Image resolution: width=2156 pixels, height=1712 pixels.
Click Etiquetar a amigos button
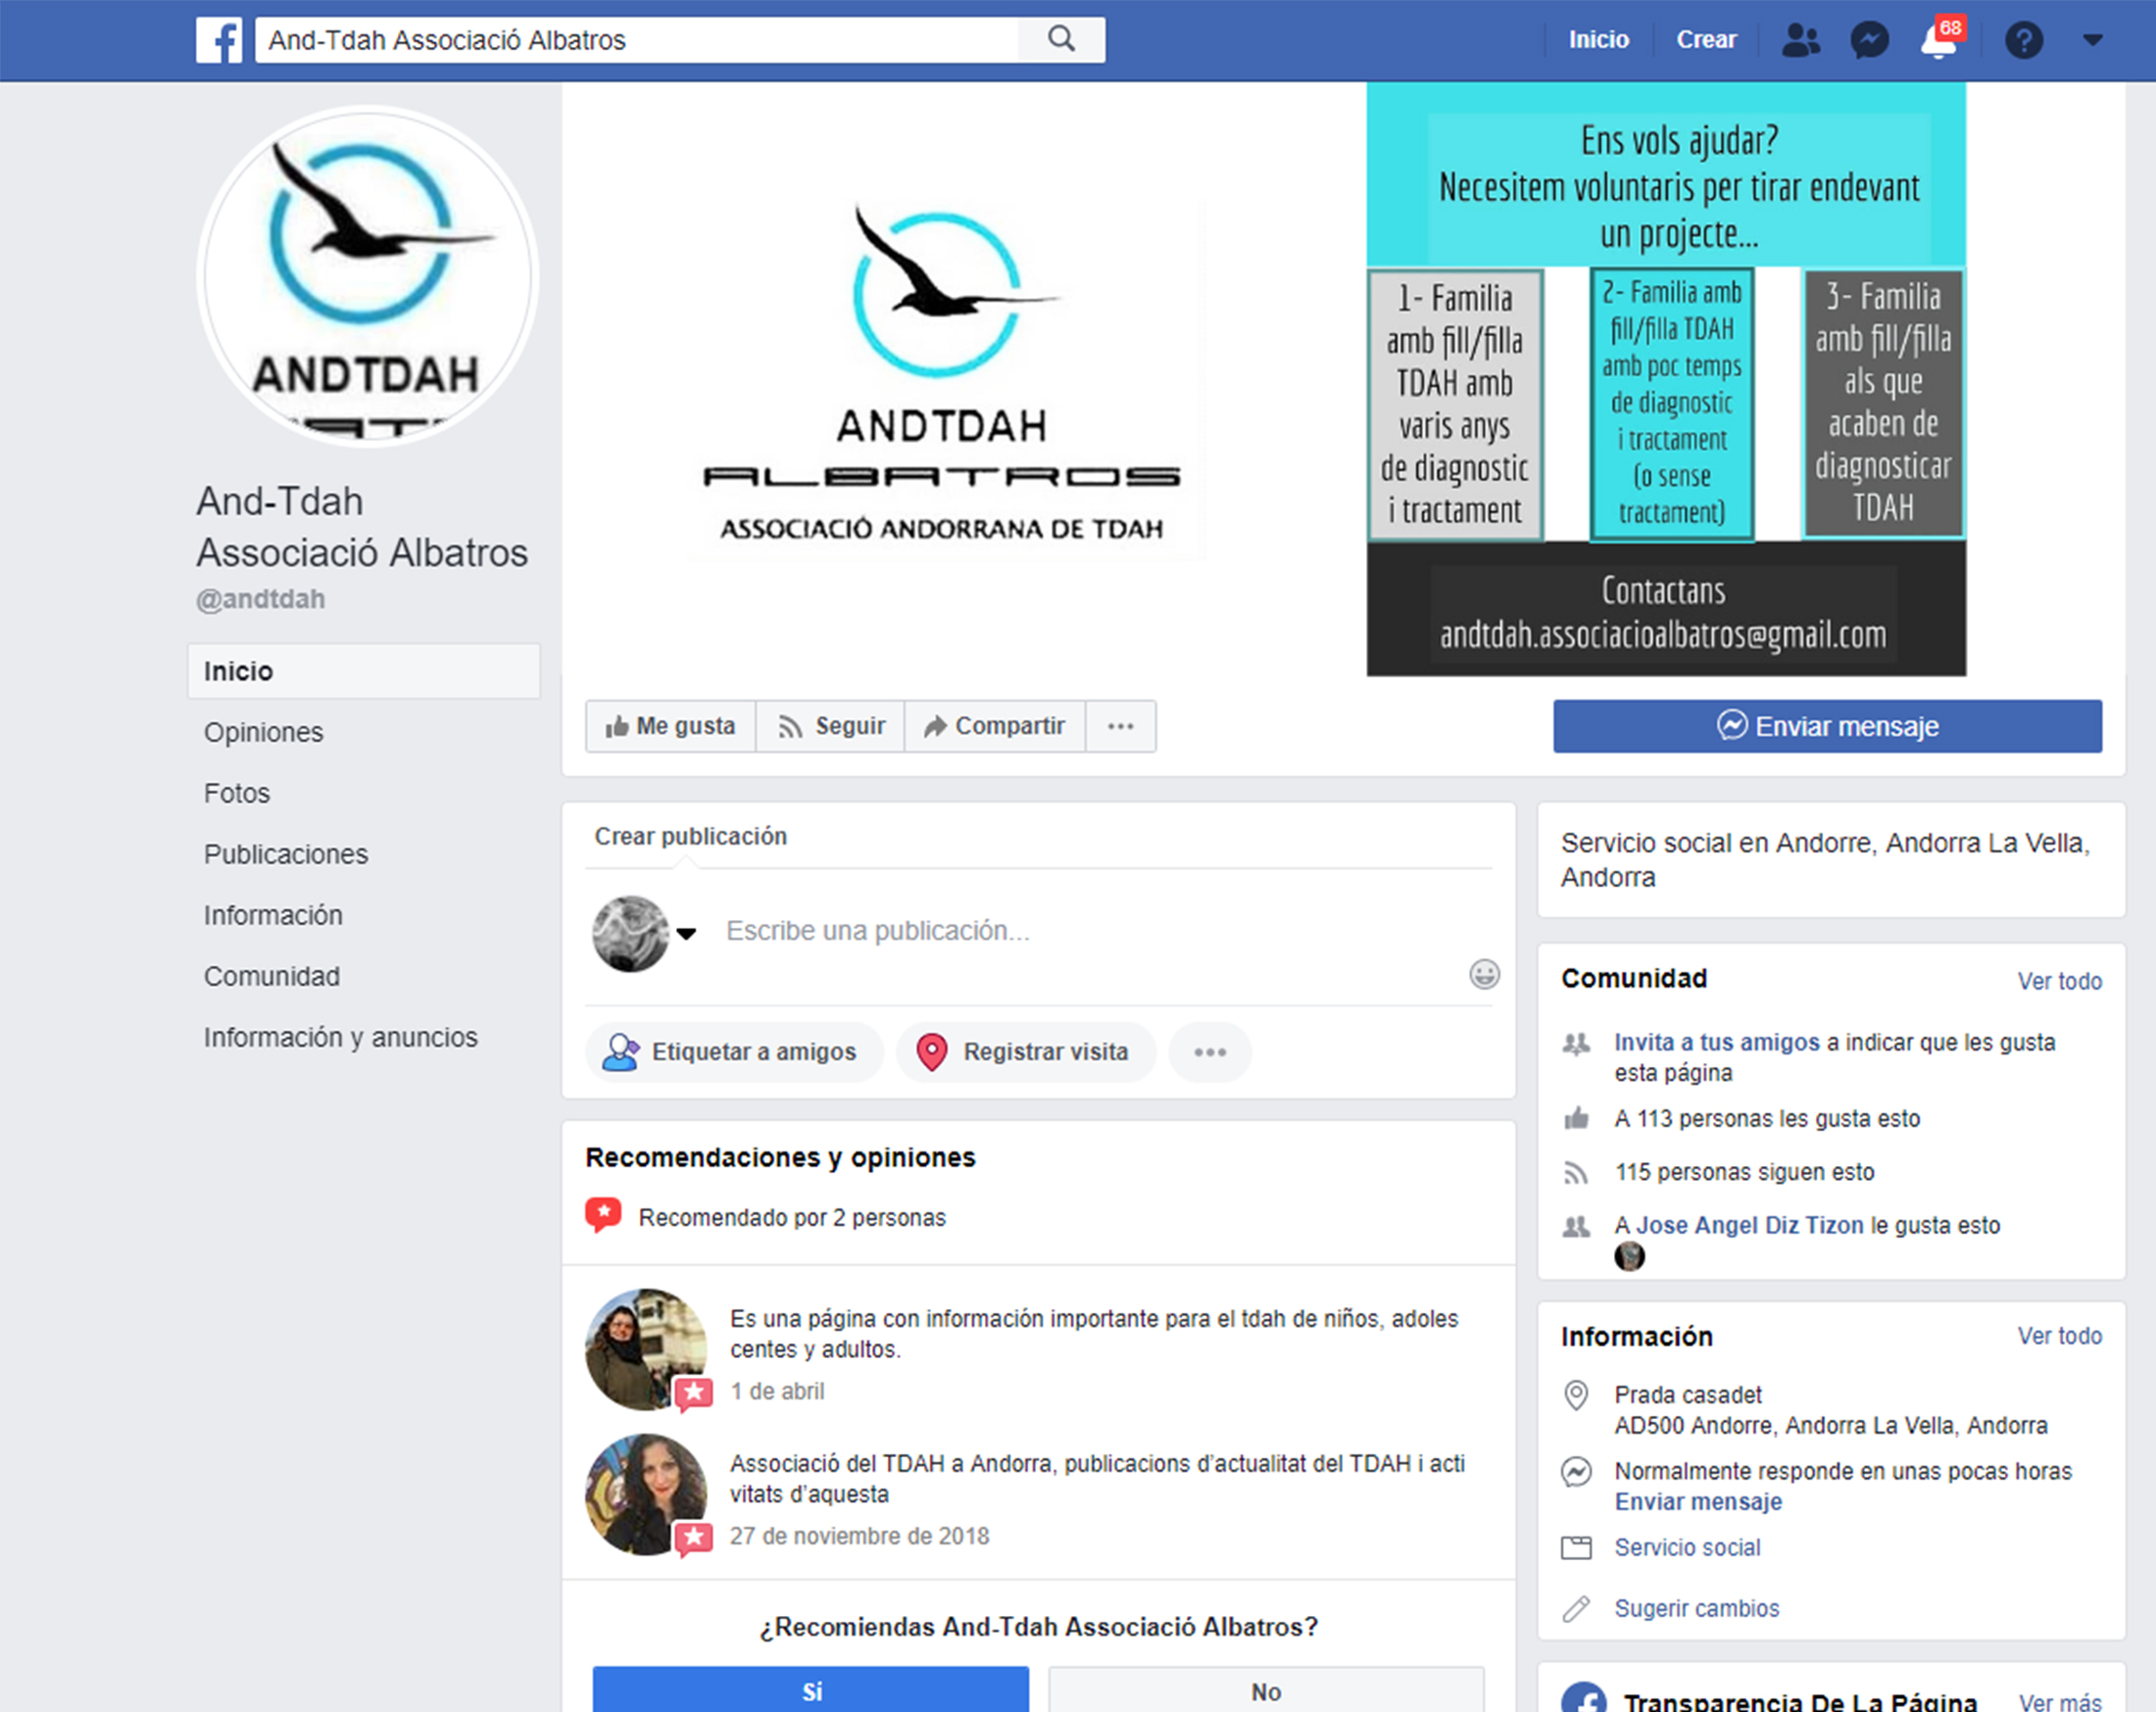[734, 1052]
